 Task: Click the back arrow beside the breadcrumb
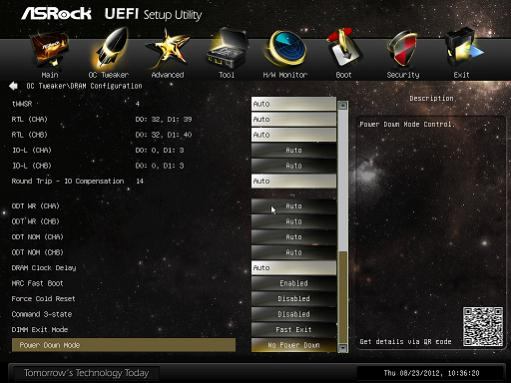pos(13,86)
